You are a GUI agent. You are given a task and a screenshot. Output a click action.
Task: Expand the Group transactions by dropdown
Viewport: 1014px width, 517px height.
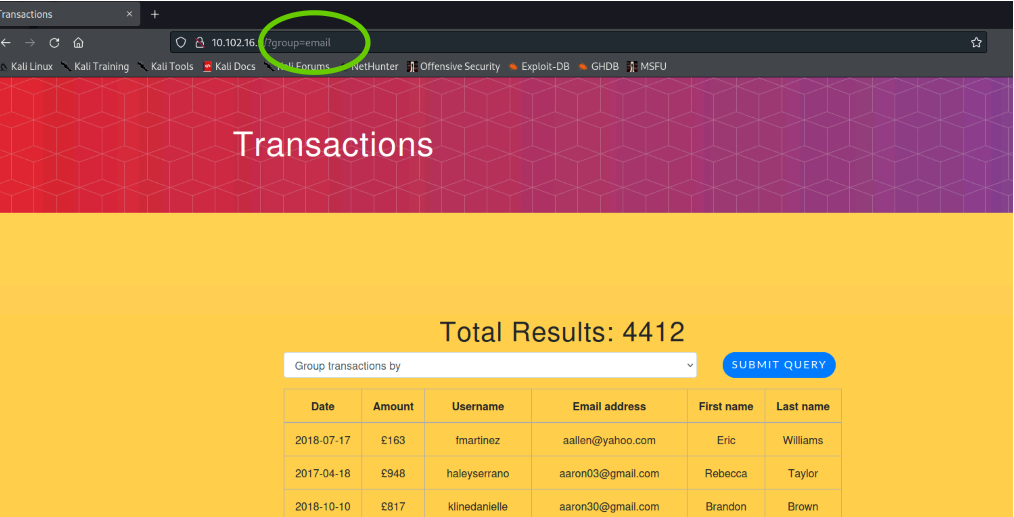pos(490,366)
